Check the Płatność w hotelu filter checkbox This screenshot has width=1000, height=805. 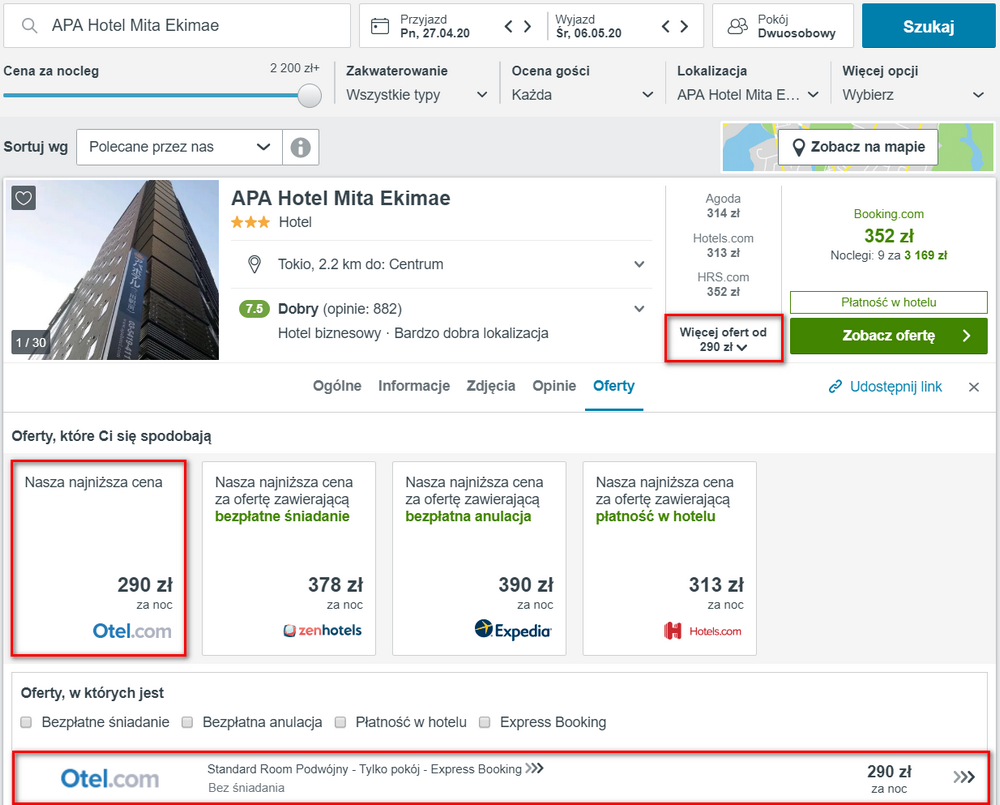click(x=341, y=722)
